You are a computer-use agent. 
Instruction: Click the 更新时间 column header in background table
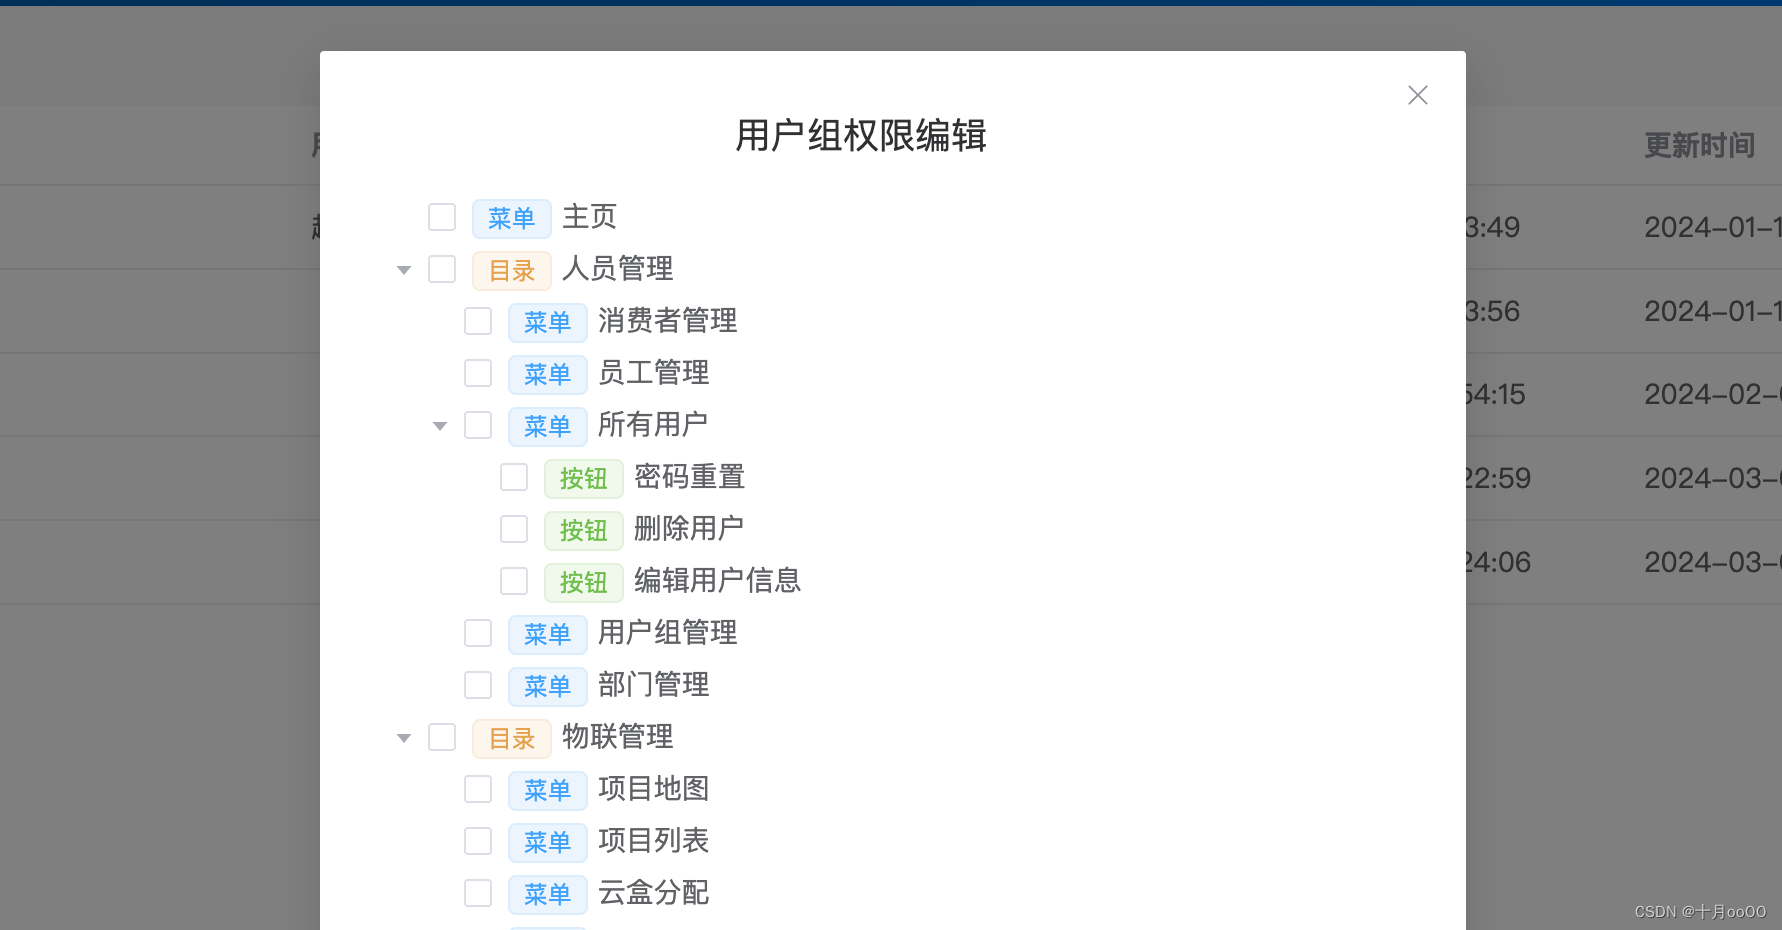[x=1700, y=146]
